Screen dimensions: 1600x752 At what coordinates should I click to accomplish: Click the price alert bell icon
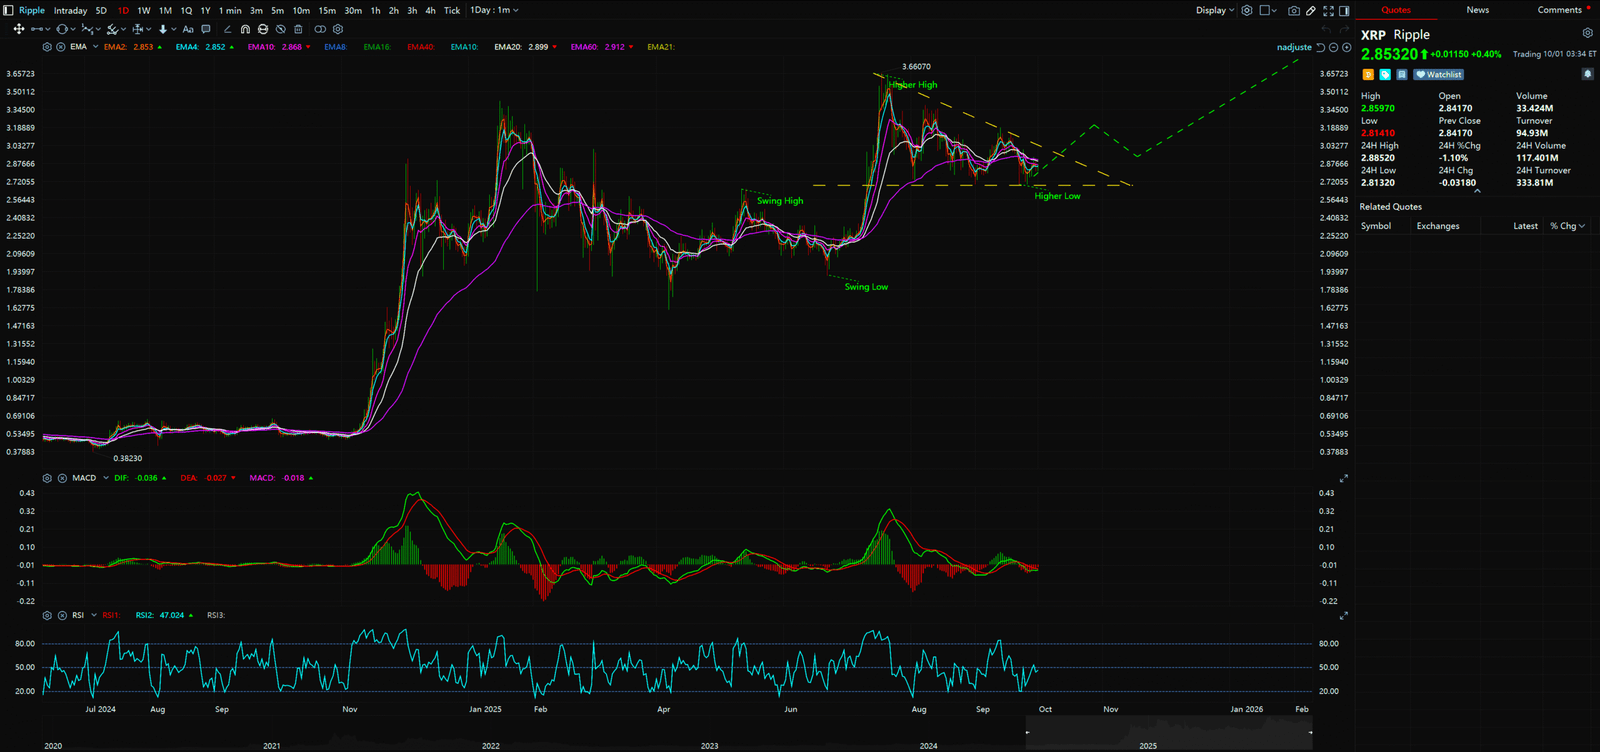(x=1587, y=74)
